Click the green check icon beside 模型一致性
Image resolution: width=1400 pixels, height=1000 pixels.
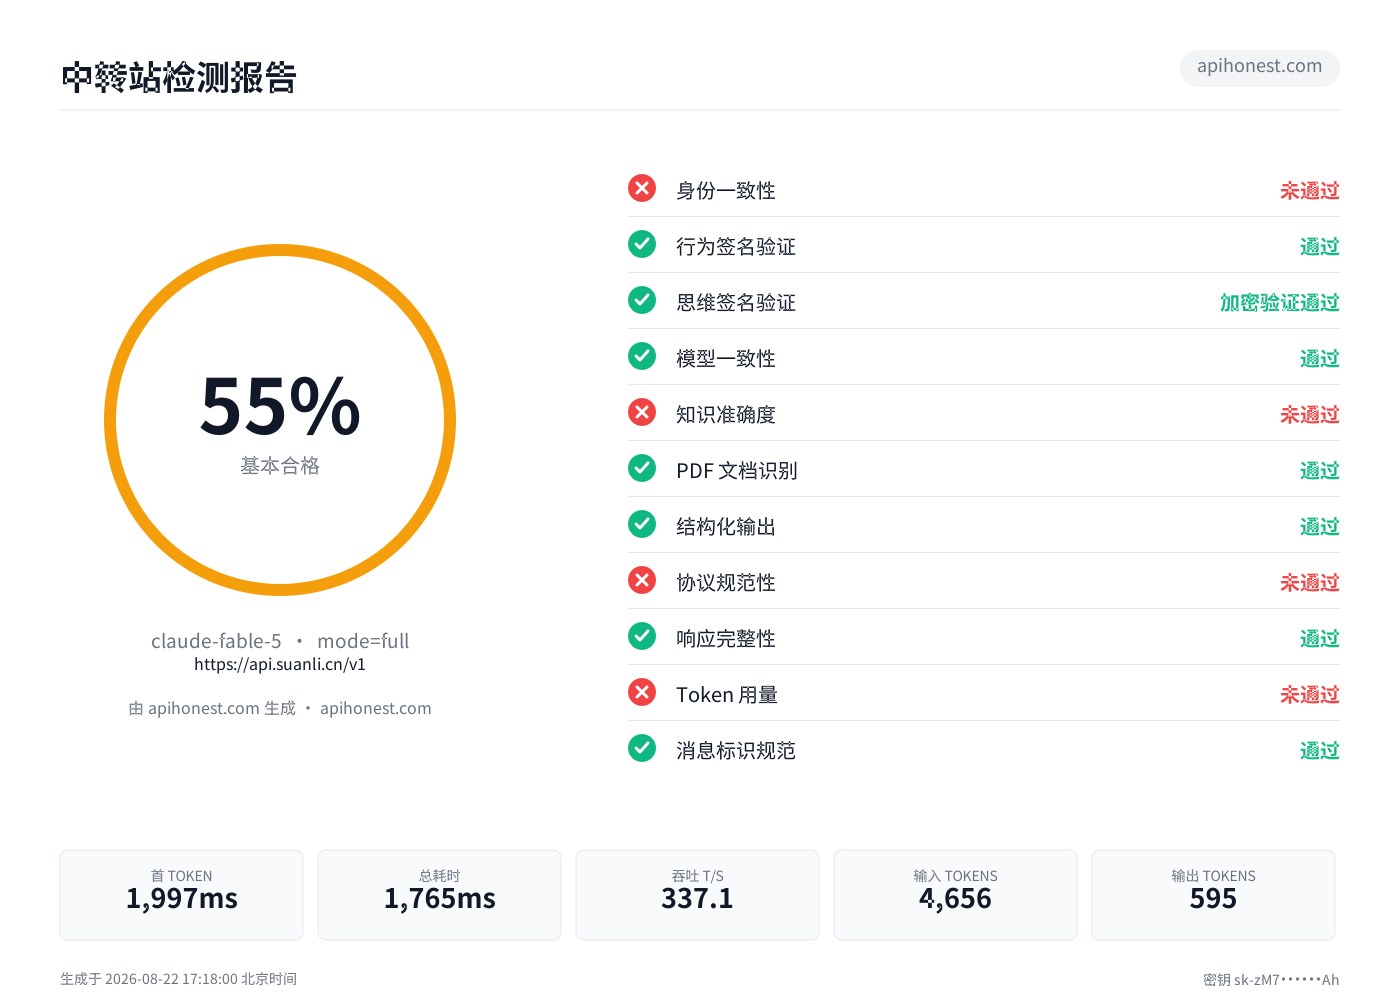(642, 356)
